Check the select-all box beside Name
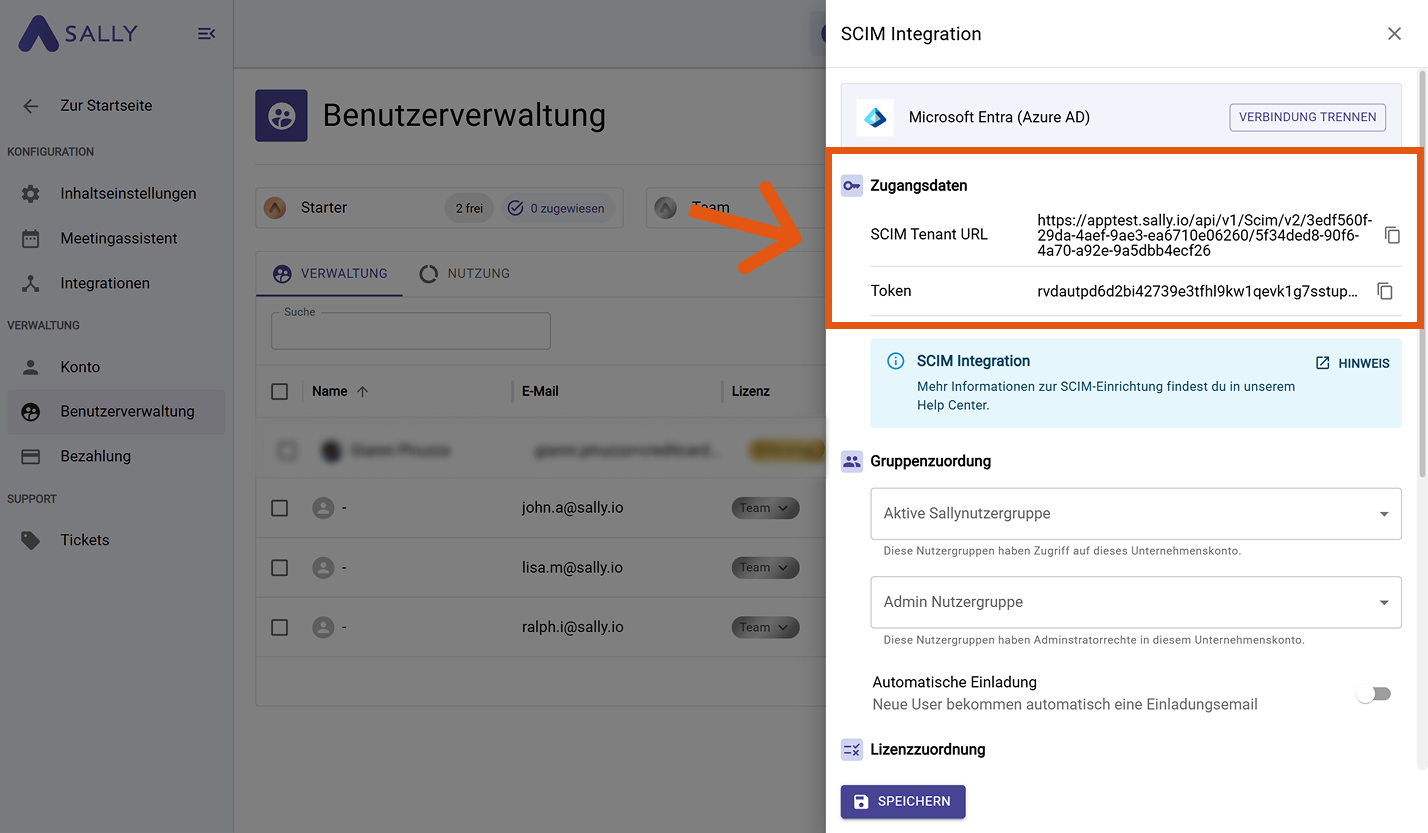Screen dimensions: 1428x833 click(x=280, y=391)
